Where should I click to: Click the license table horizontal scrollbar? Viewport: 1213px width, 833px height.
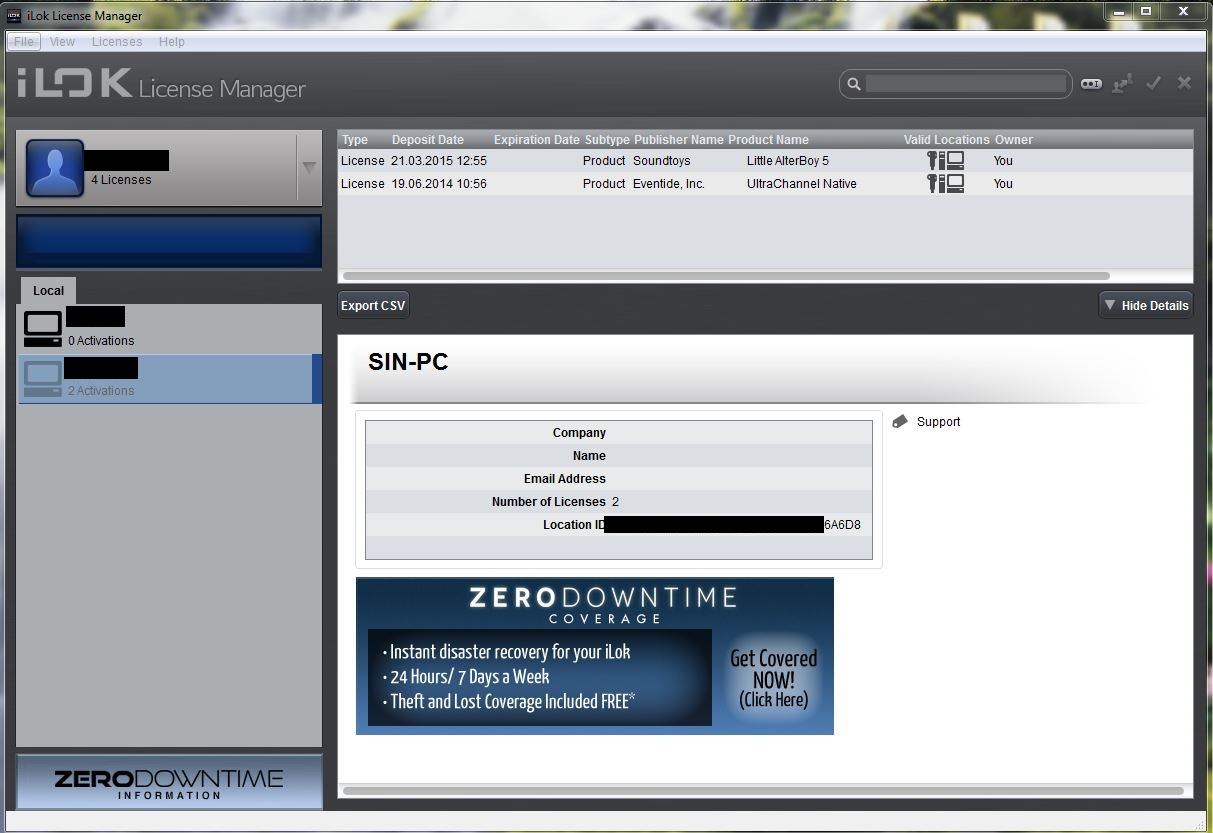pyautogui.click(x=726, y=276)
